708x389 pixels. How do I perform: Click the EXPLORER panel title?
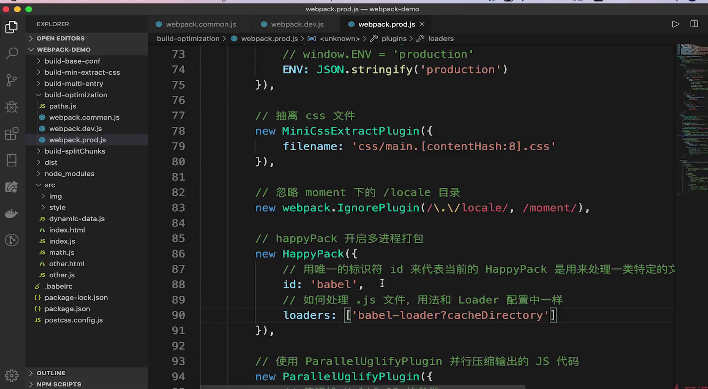tap(53, 24)
